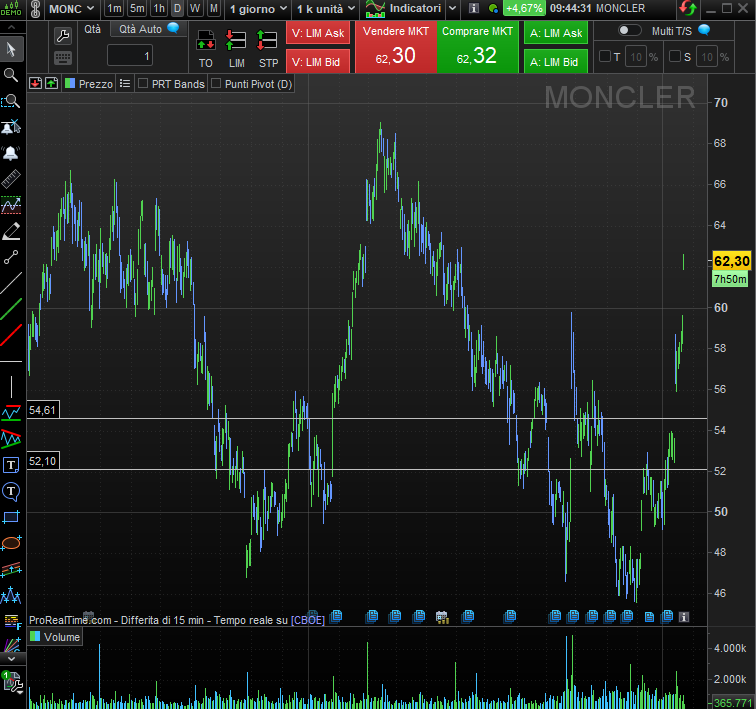Select the rectangle drawing tool
The image size is (756, 709).
coord(11,517)
